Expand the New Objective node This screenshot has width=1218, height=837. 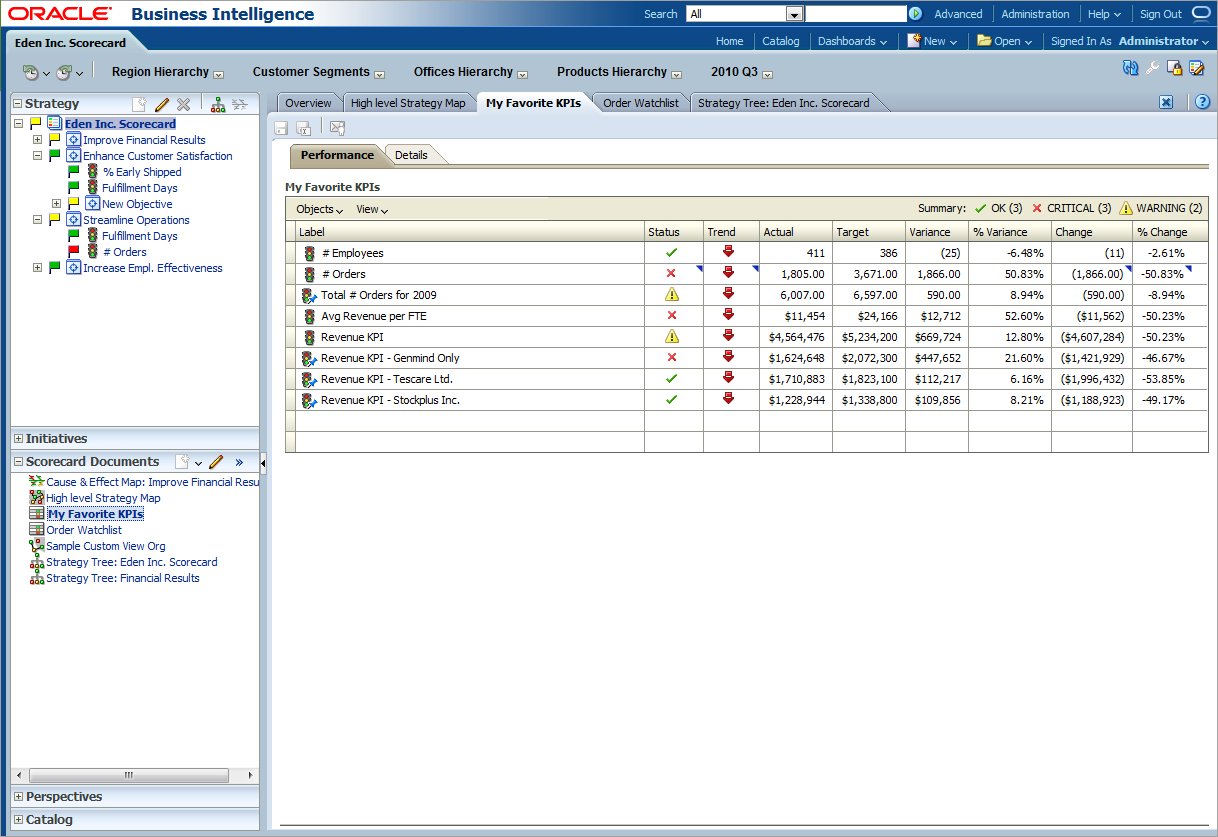[56, 204]
